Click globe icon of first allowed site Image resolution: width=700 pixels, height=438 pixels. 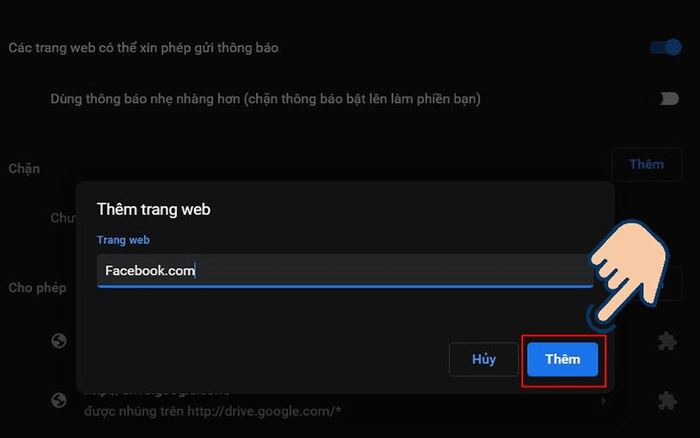[x=59, y=341]
